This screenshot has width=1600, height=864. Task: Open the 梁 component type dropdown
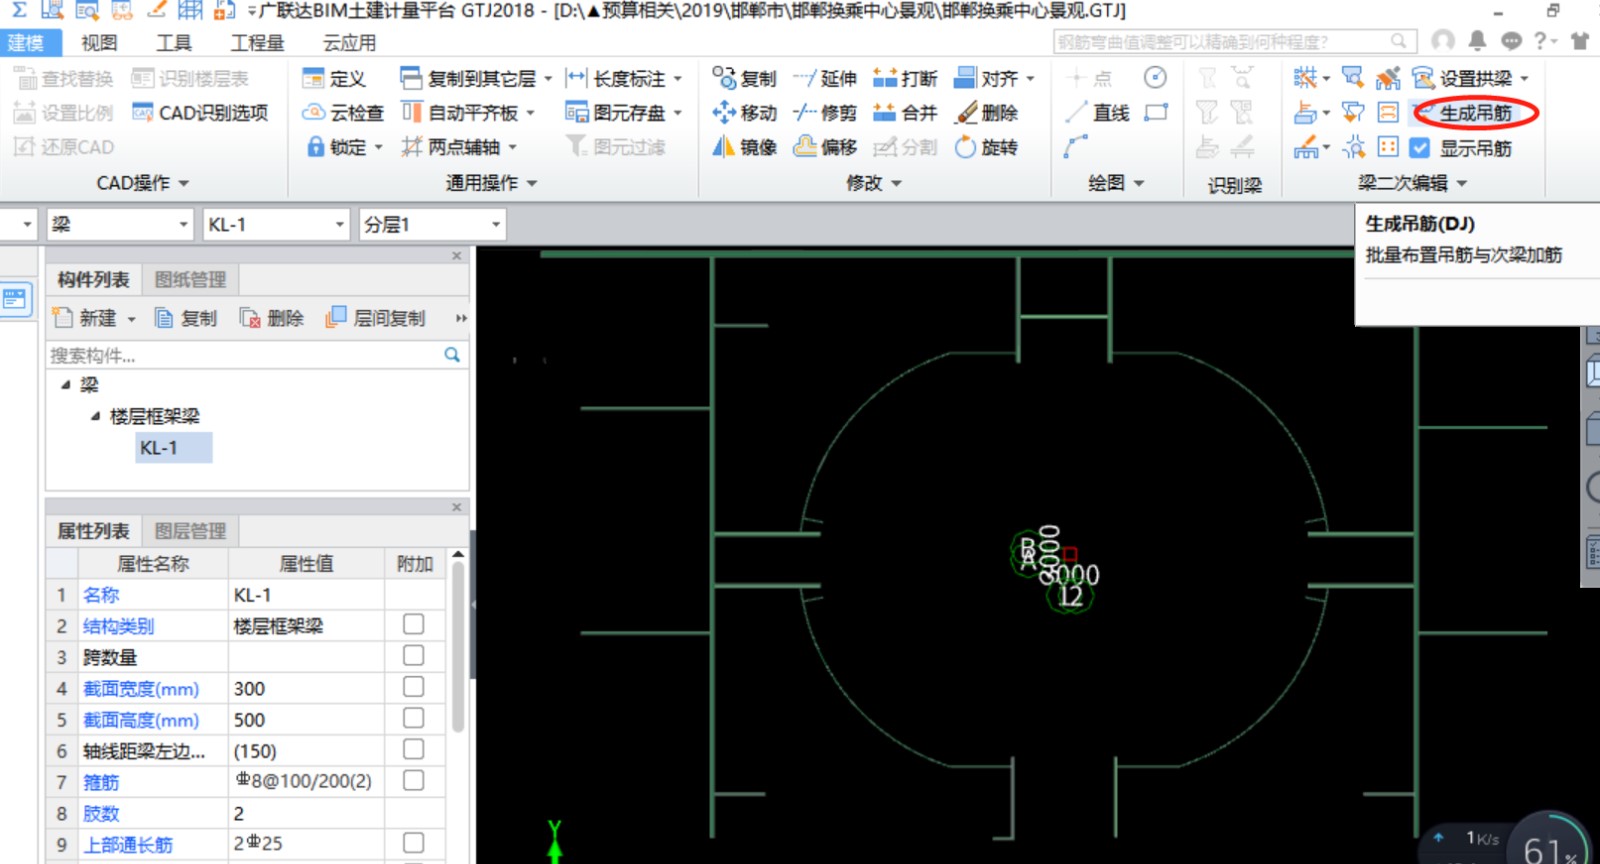(120, 225)
